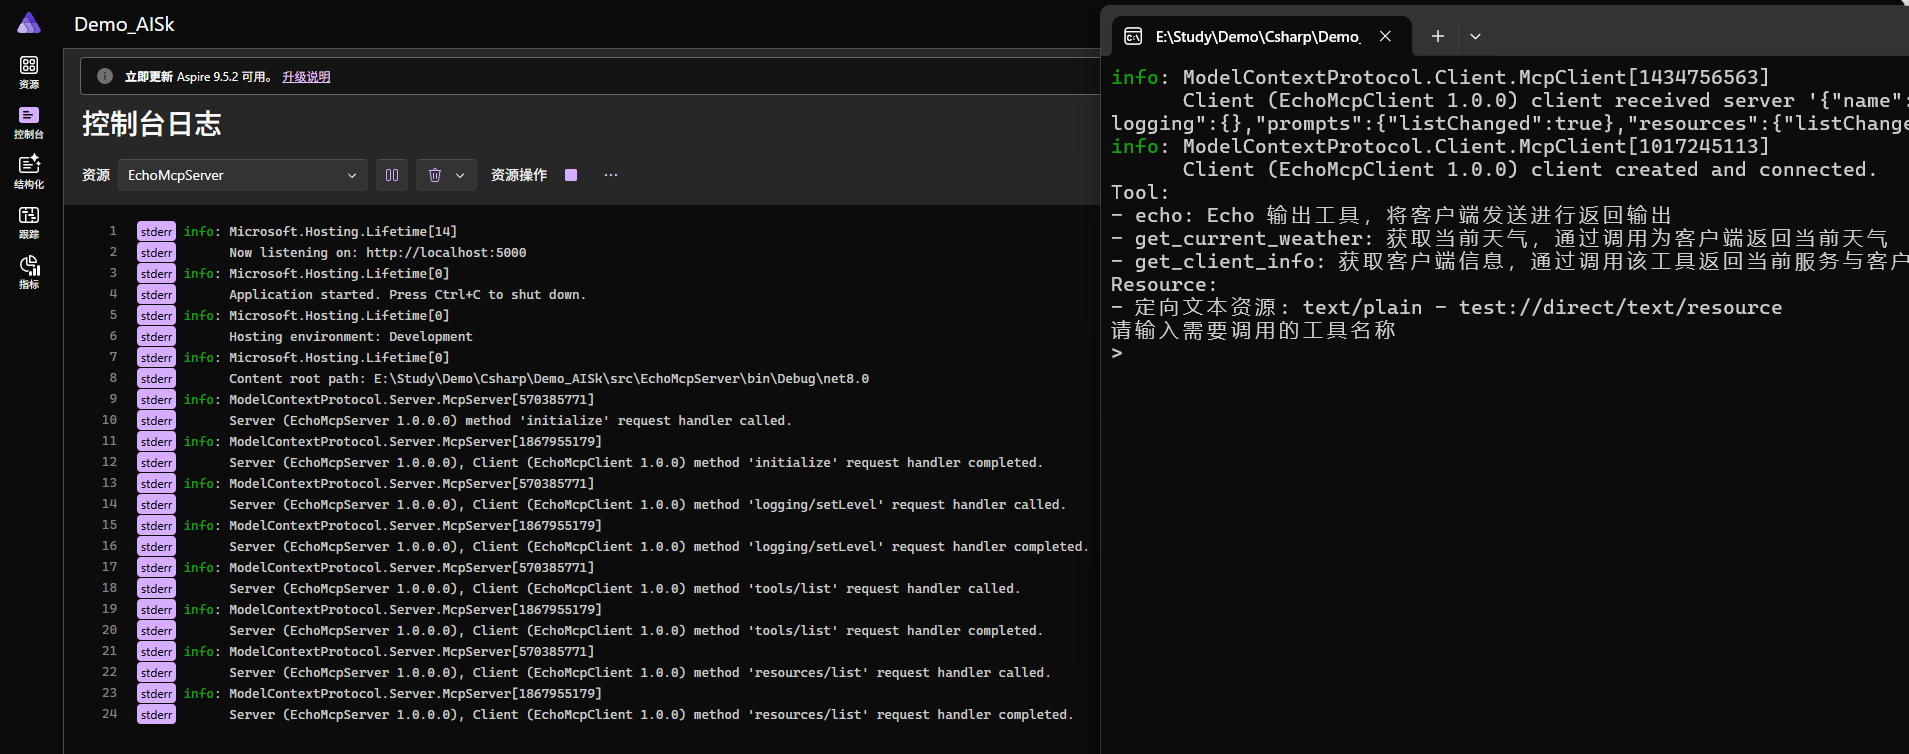The width and height of the screenshot is (1909, 754).
Task: Click line 24 'resources/list' handler completed
Action: (x=651, y=715)
